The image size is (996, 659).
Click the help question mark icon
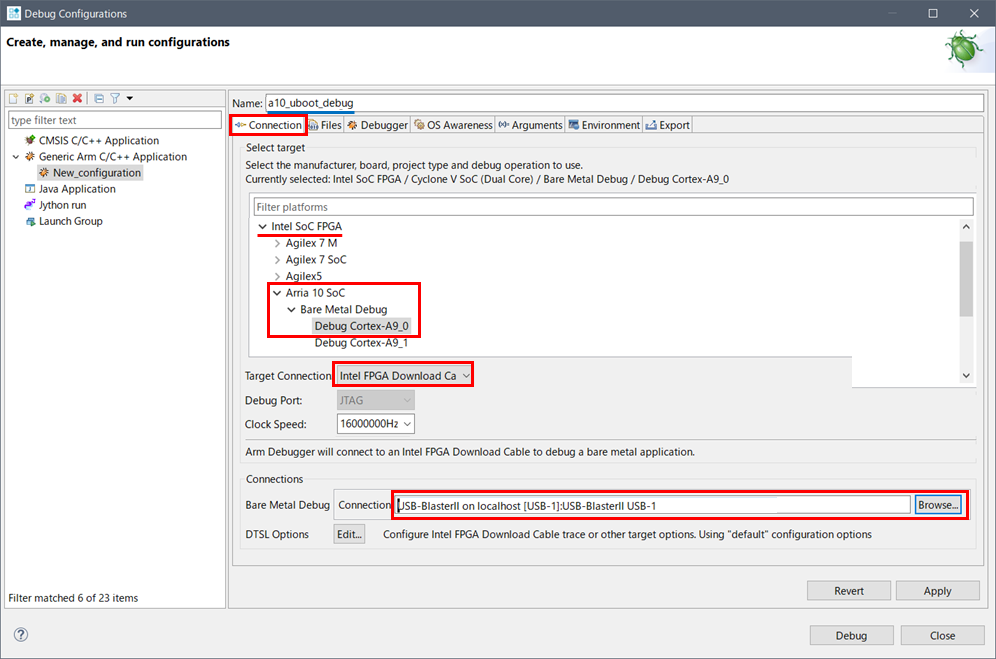[x=21, y=635]
